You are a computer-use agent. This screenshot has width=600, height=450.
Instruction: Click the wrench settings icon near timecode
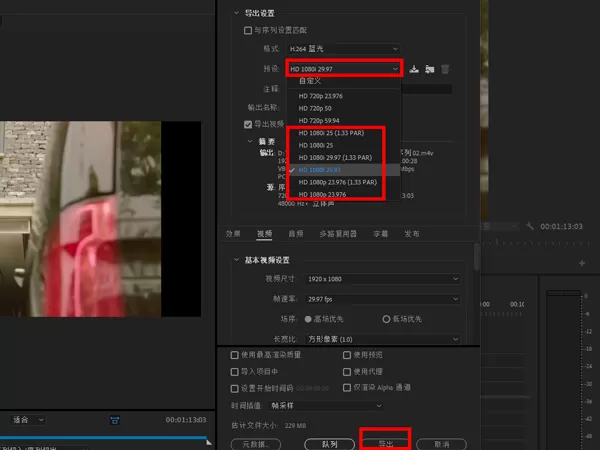point(530,226)
